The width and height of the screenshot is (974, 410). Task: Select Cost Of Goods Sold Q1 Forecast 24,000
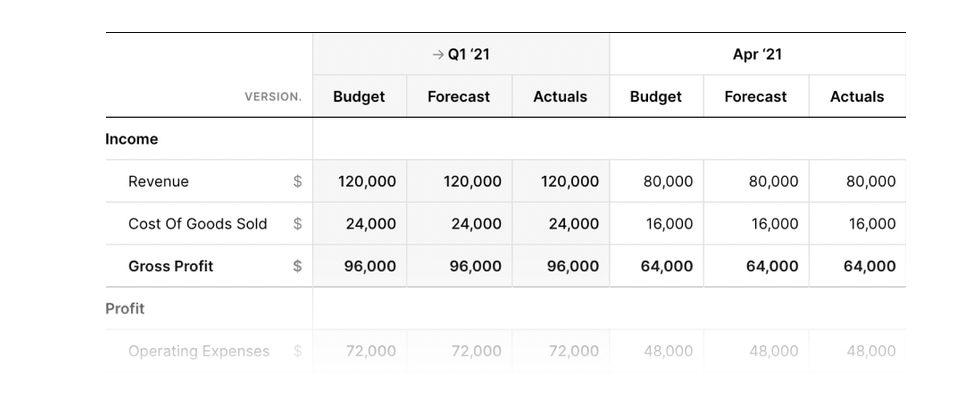pos(459,224)
